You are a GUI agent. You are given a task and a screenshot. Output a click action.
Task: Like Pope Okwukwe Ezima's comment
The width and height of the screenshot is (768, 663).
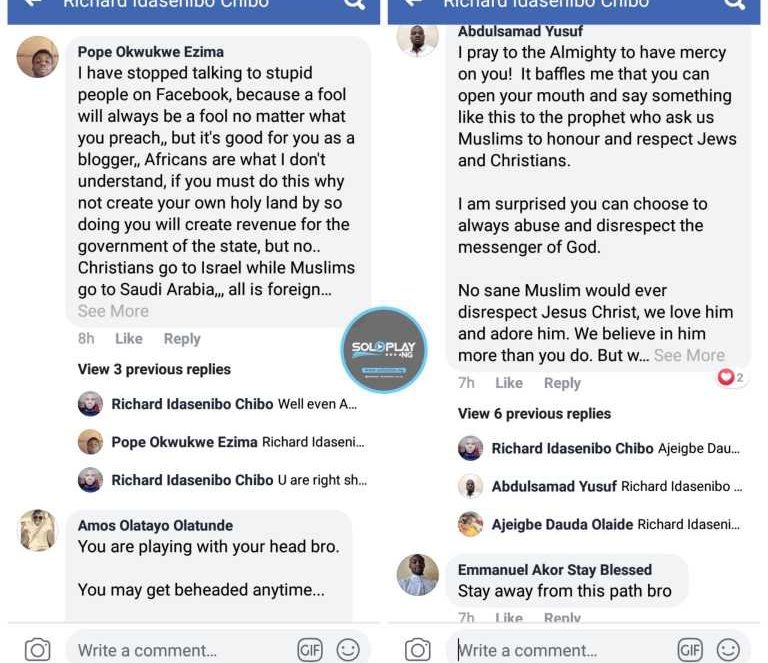click(129, 339)
